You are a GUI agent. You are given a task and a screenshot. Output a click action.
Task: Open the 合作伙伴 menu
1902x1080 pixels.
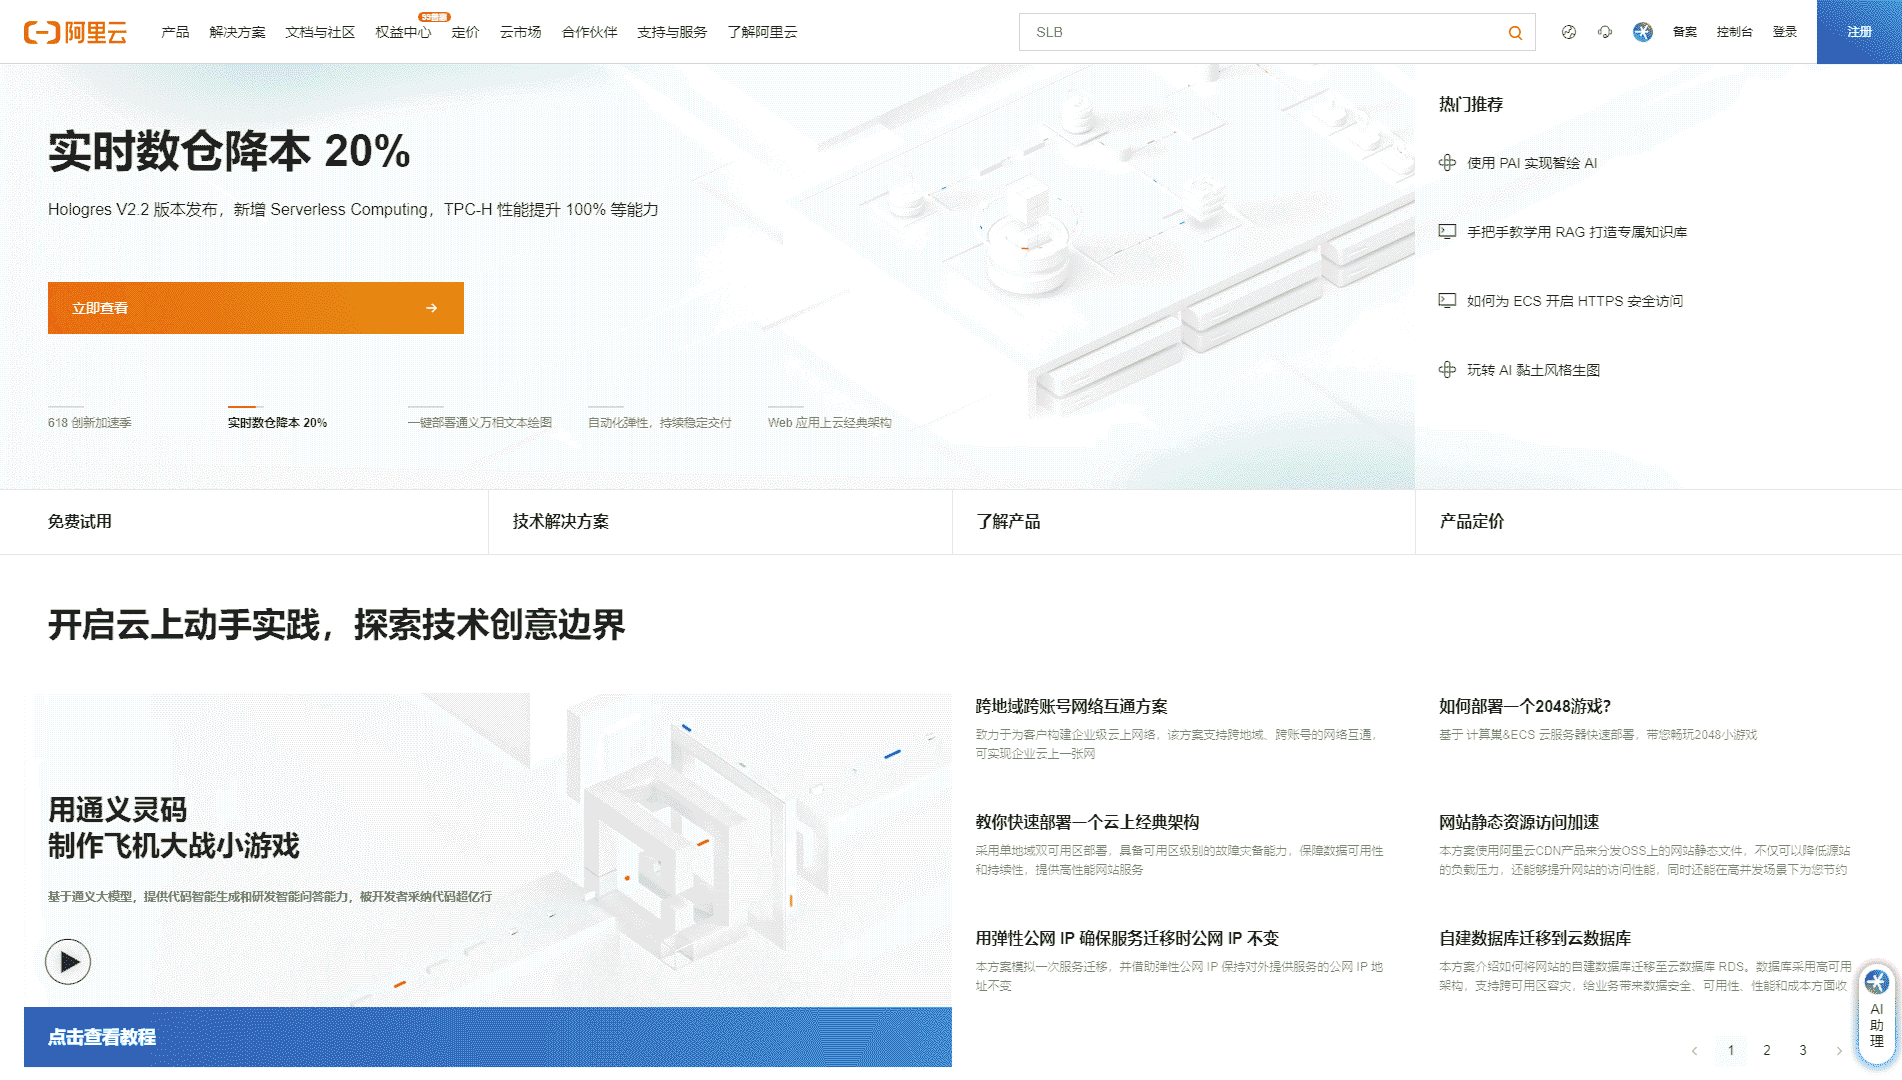(589, 32)
